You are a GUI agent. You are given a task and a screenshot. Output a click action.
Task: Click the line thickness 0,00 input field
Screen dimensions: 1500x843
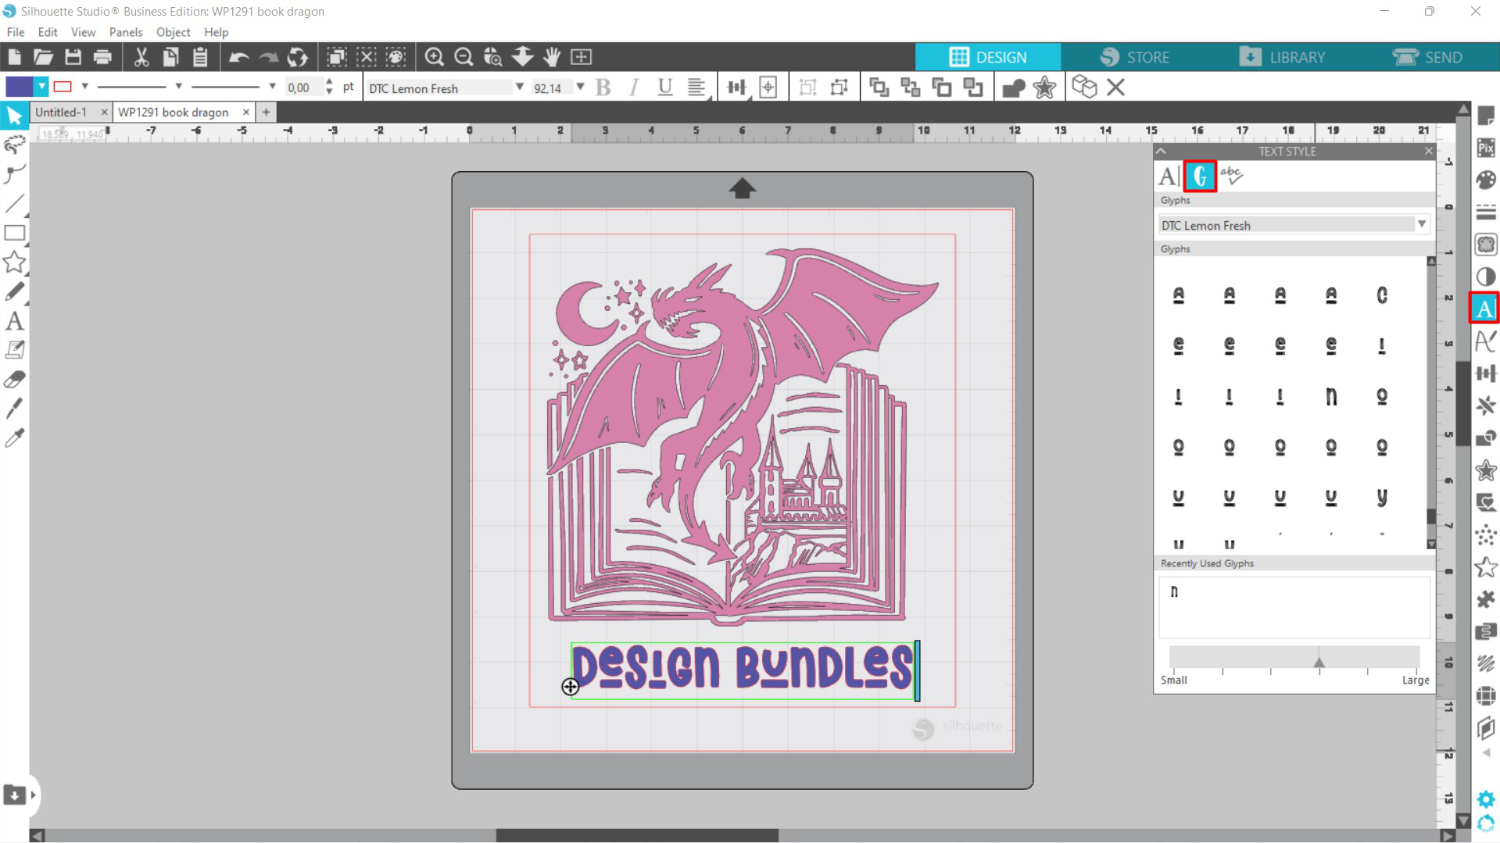[303, 88]
